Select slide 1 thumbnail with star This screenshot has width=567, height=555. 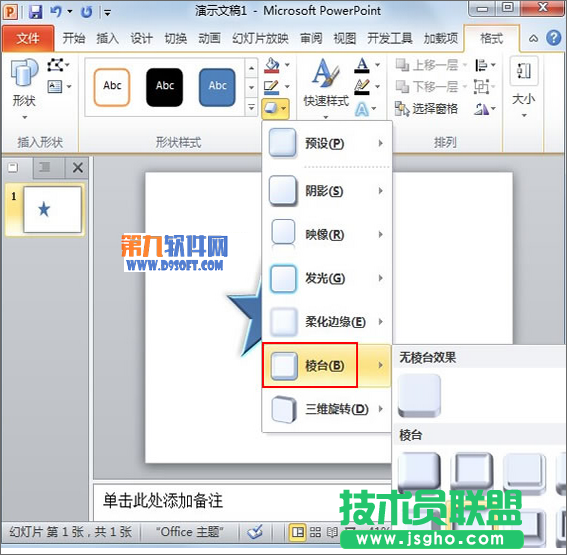click(52, 209)
